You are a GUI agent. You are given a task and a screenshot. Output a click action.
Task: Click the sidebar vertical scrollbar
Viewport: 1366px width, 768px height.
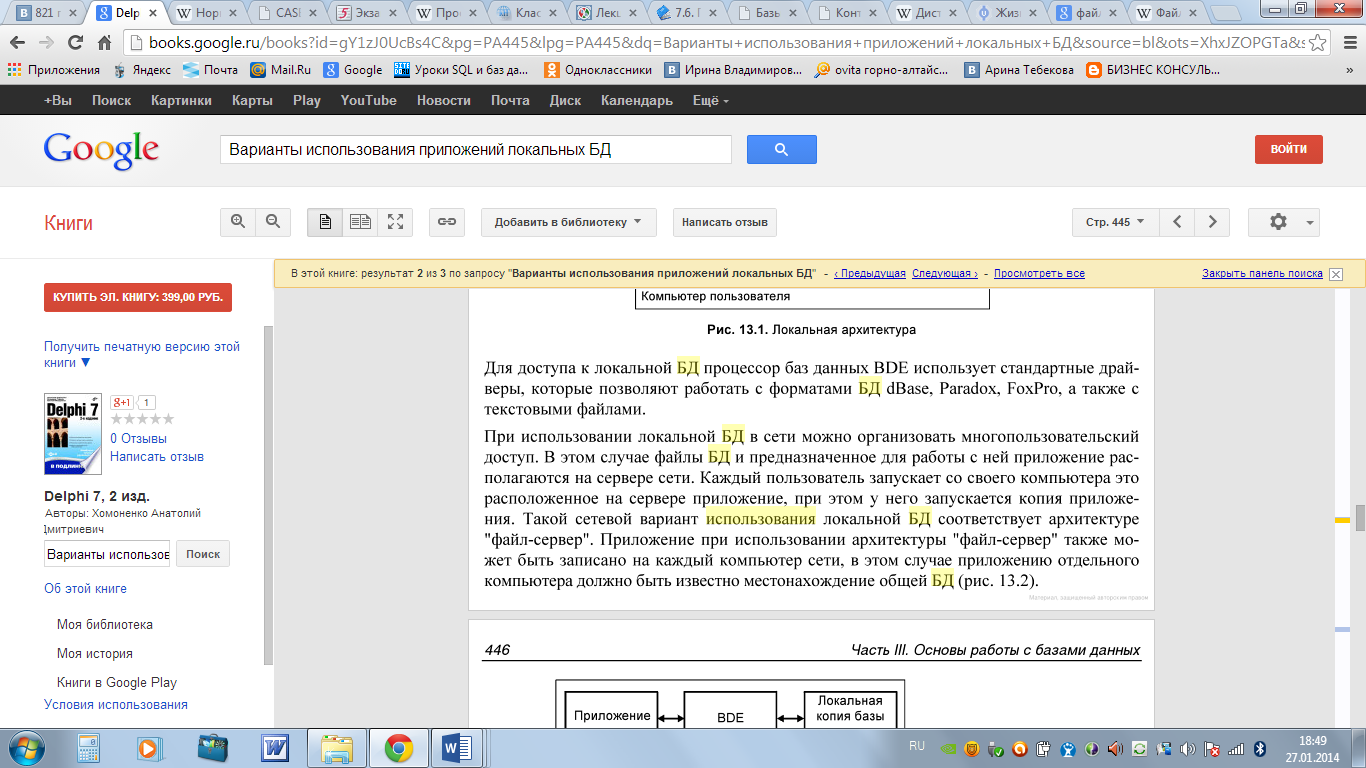click(268, 495)
